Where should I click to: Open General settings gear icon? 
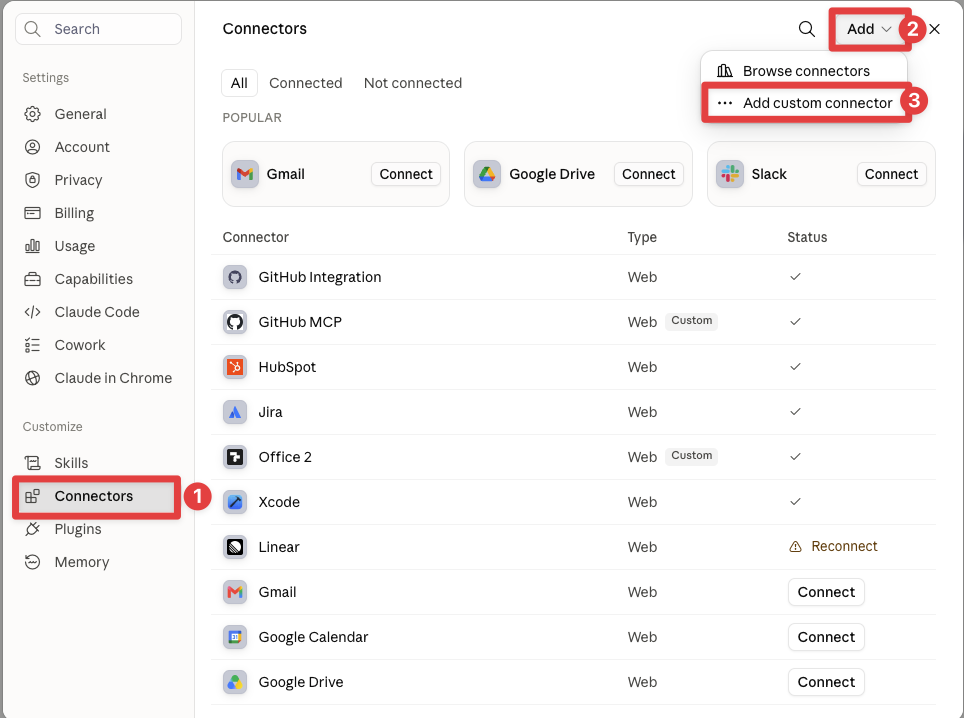[33, 114]
